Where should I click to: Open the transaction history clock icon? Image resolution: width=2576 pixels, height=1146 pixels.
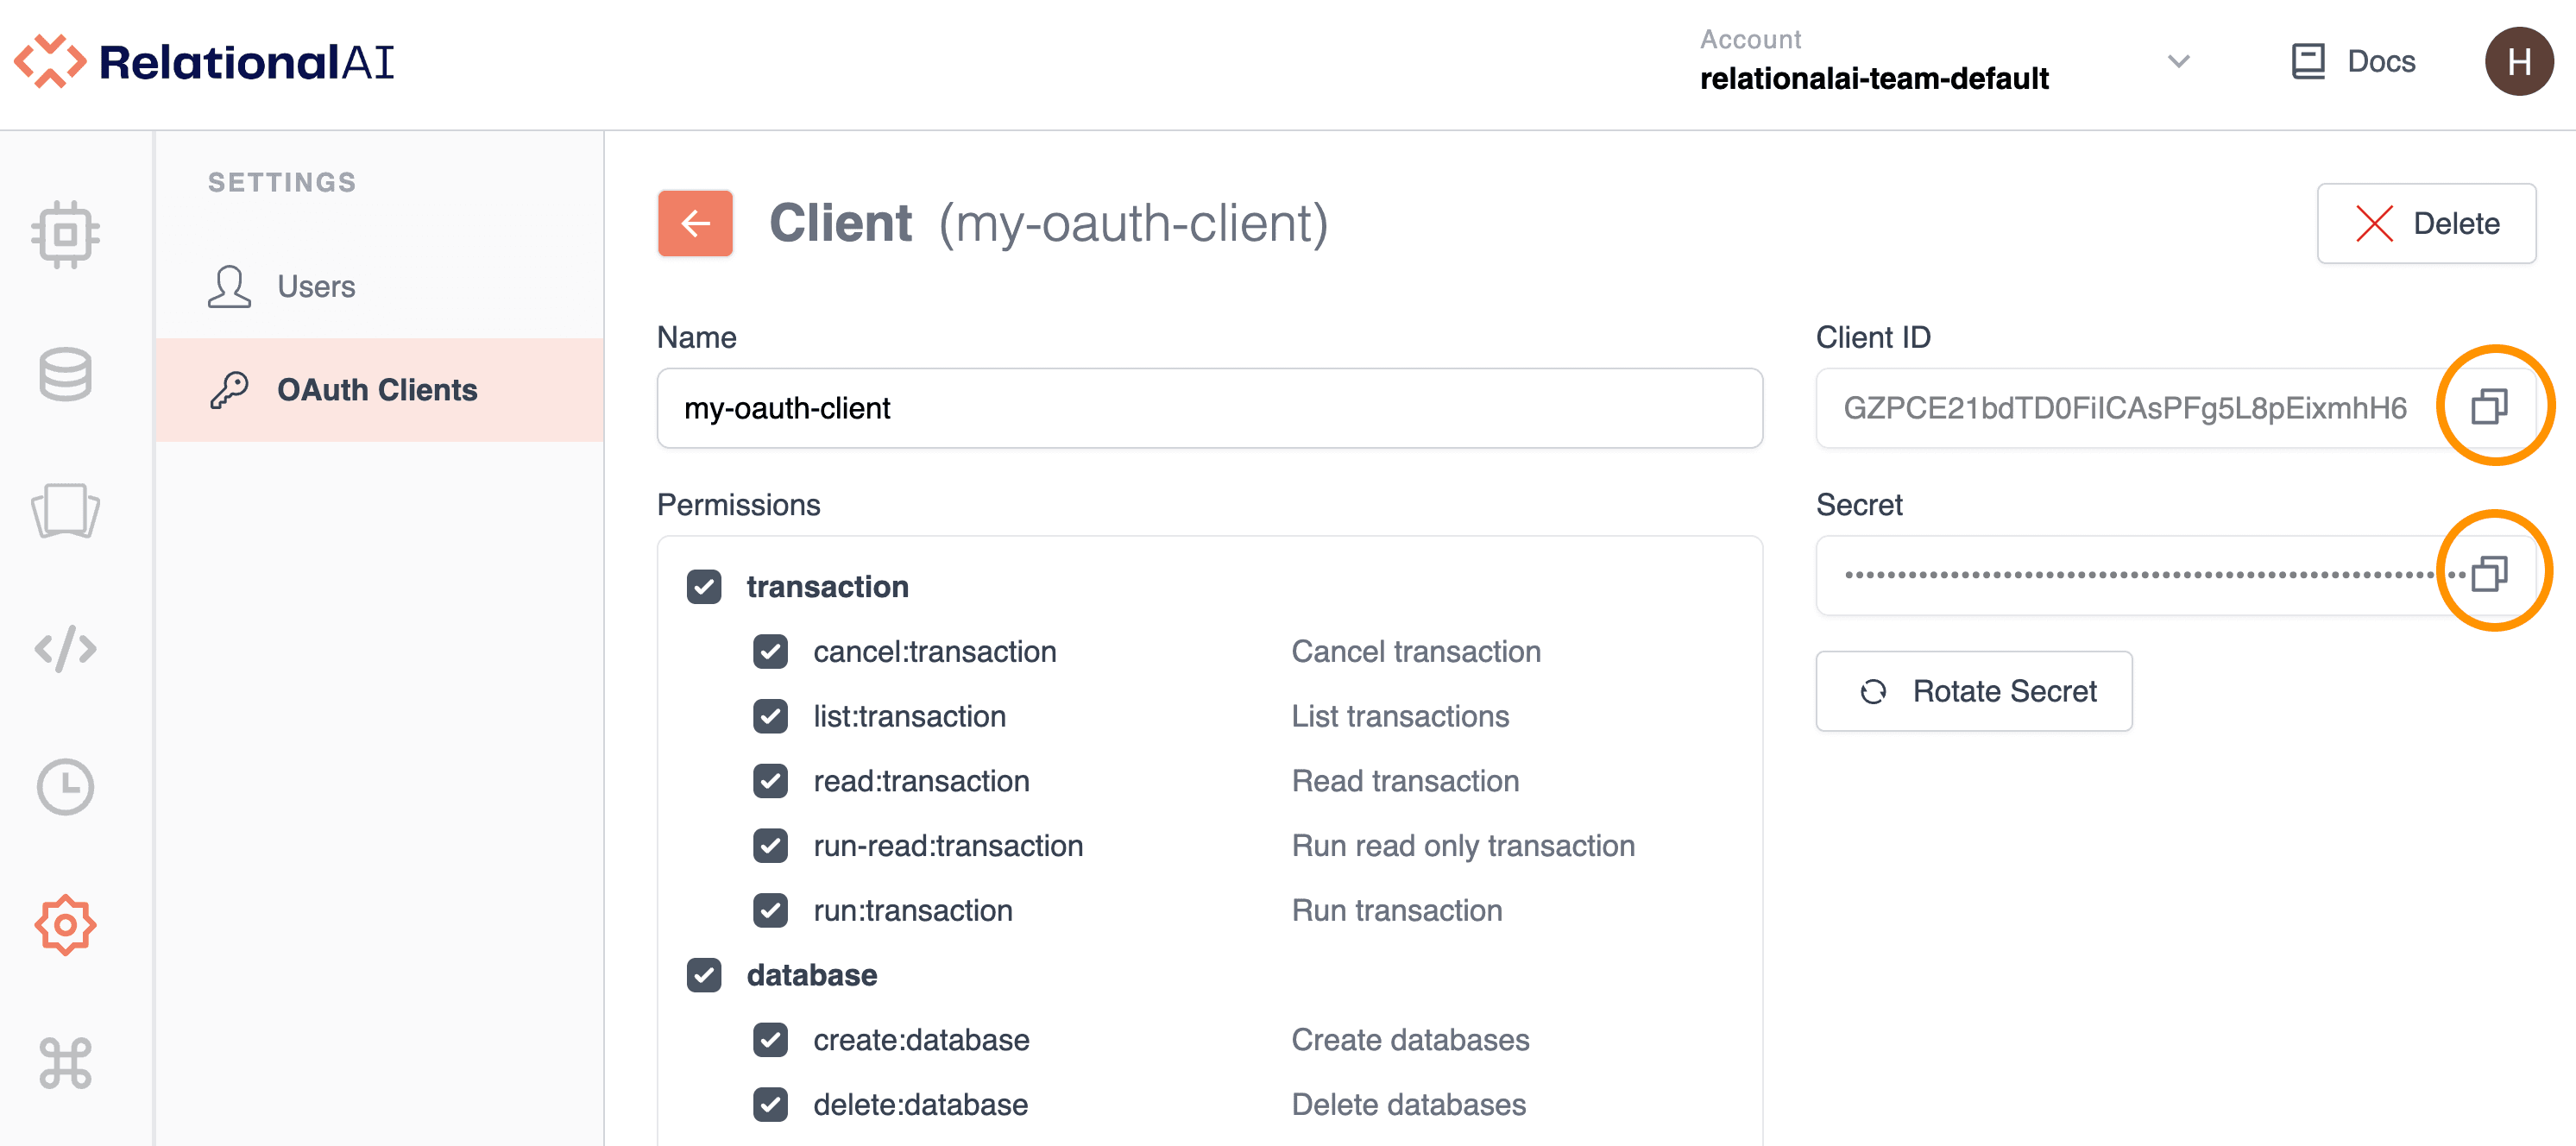(65, 787)
